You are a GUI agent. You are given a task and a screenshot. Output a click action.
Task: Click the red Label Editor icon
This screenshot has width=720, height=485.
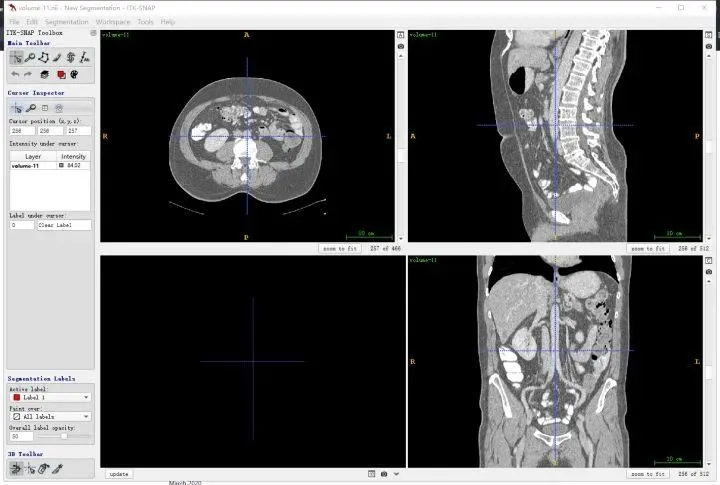click(61, 74)
